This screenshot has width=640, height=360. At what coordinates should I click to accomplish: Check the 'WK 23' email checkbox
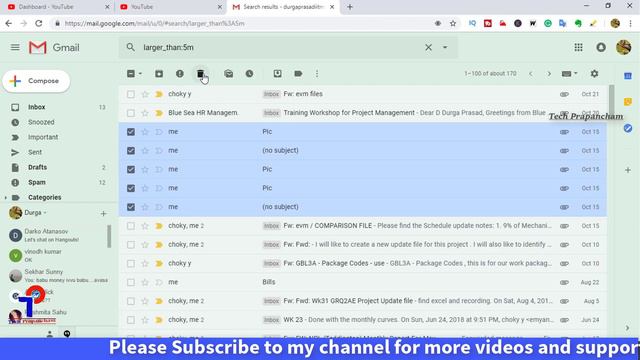tap(131, 320)
